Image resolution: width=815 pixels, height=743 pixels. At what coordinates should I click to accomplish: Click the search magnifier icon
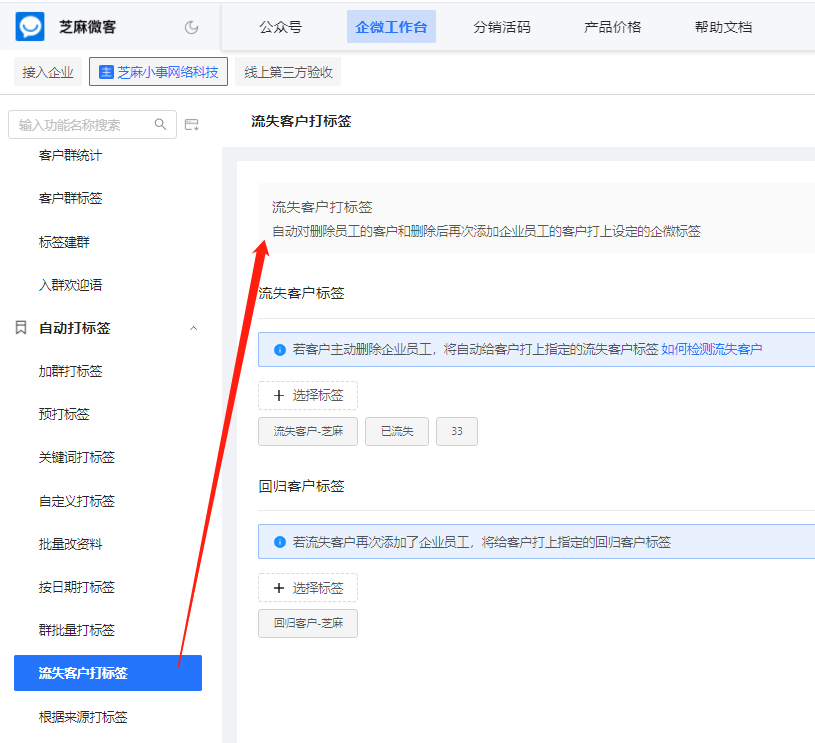pyautogui.click(x=161, y=124)
